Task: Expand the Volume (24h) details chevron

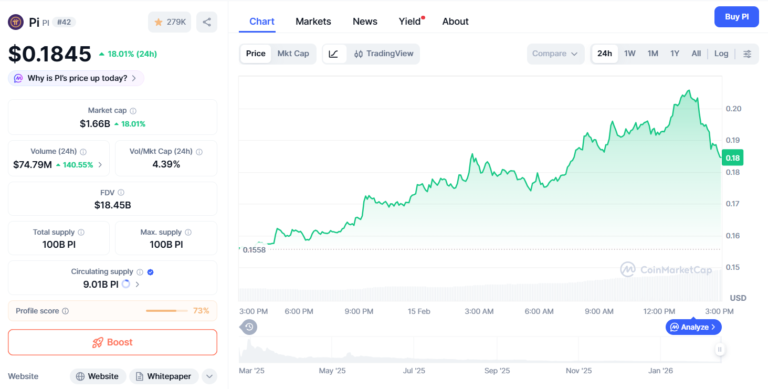Action: pos(100,165)
